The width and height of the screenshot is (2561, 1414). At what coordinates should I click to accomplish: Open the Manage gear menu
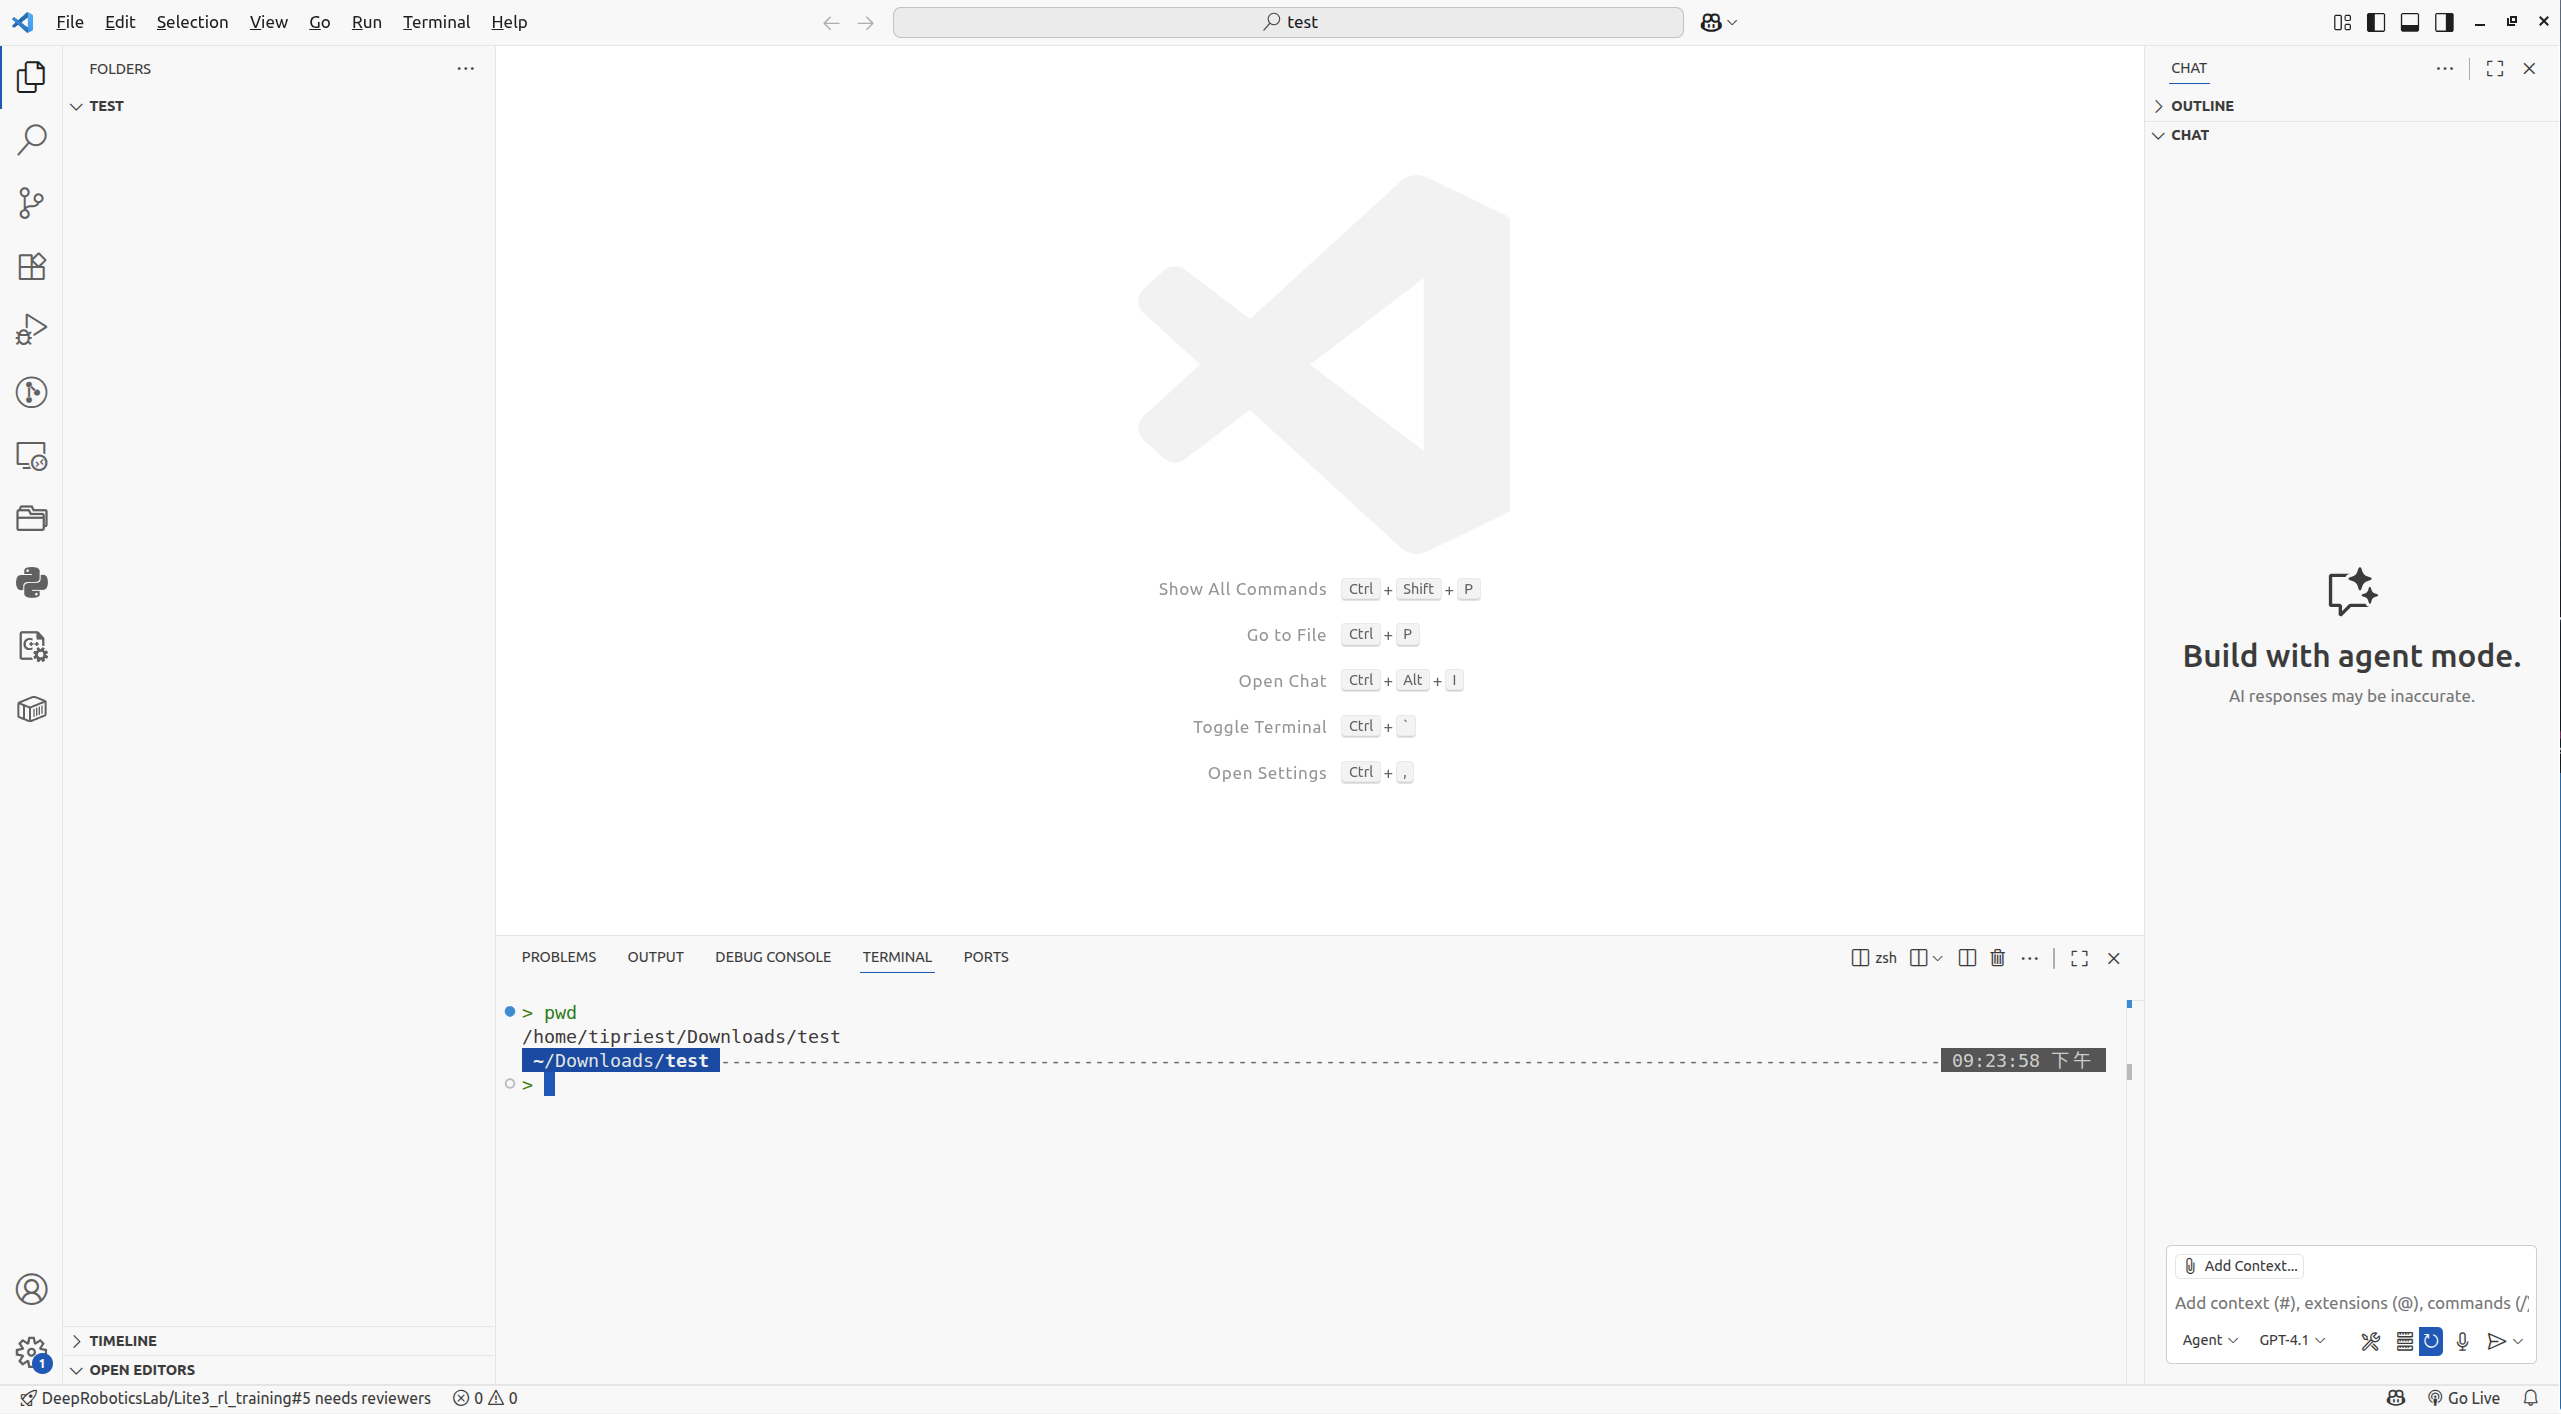[31, 1353]
